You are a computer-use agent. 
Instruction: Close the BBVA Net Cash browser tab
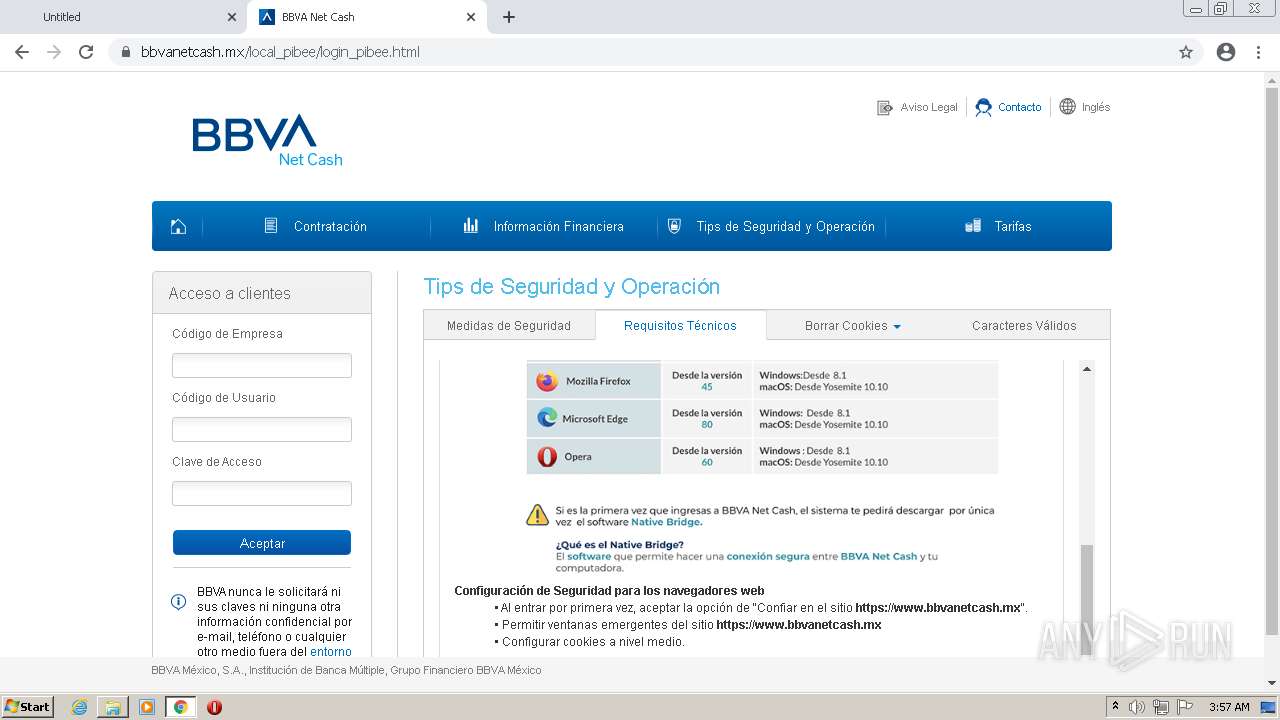[471, 17]
